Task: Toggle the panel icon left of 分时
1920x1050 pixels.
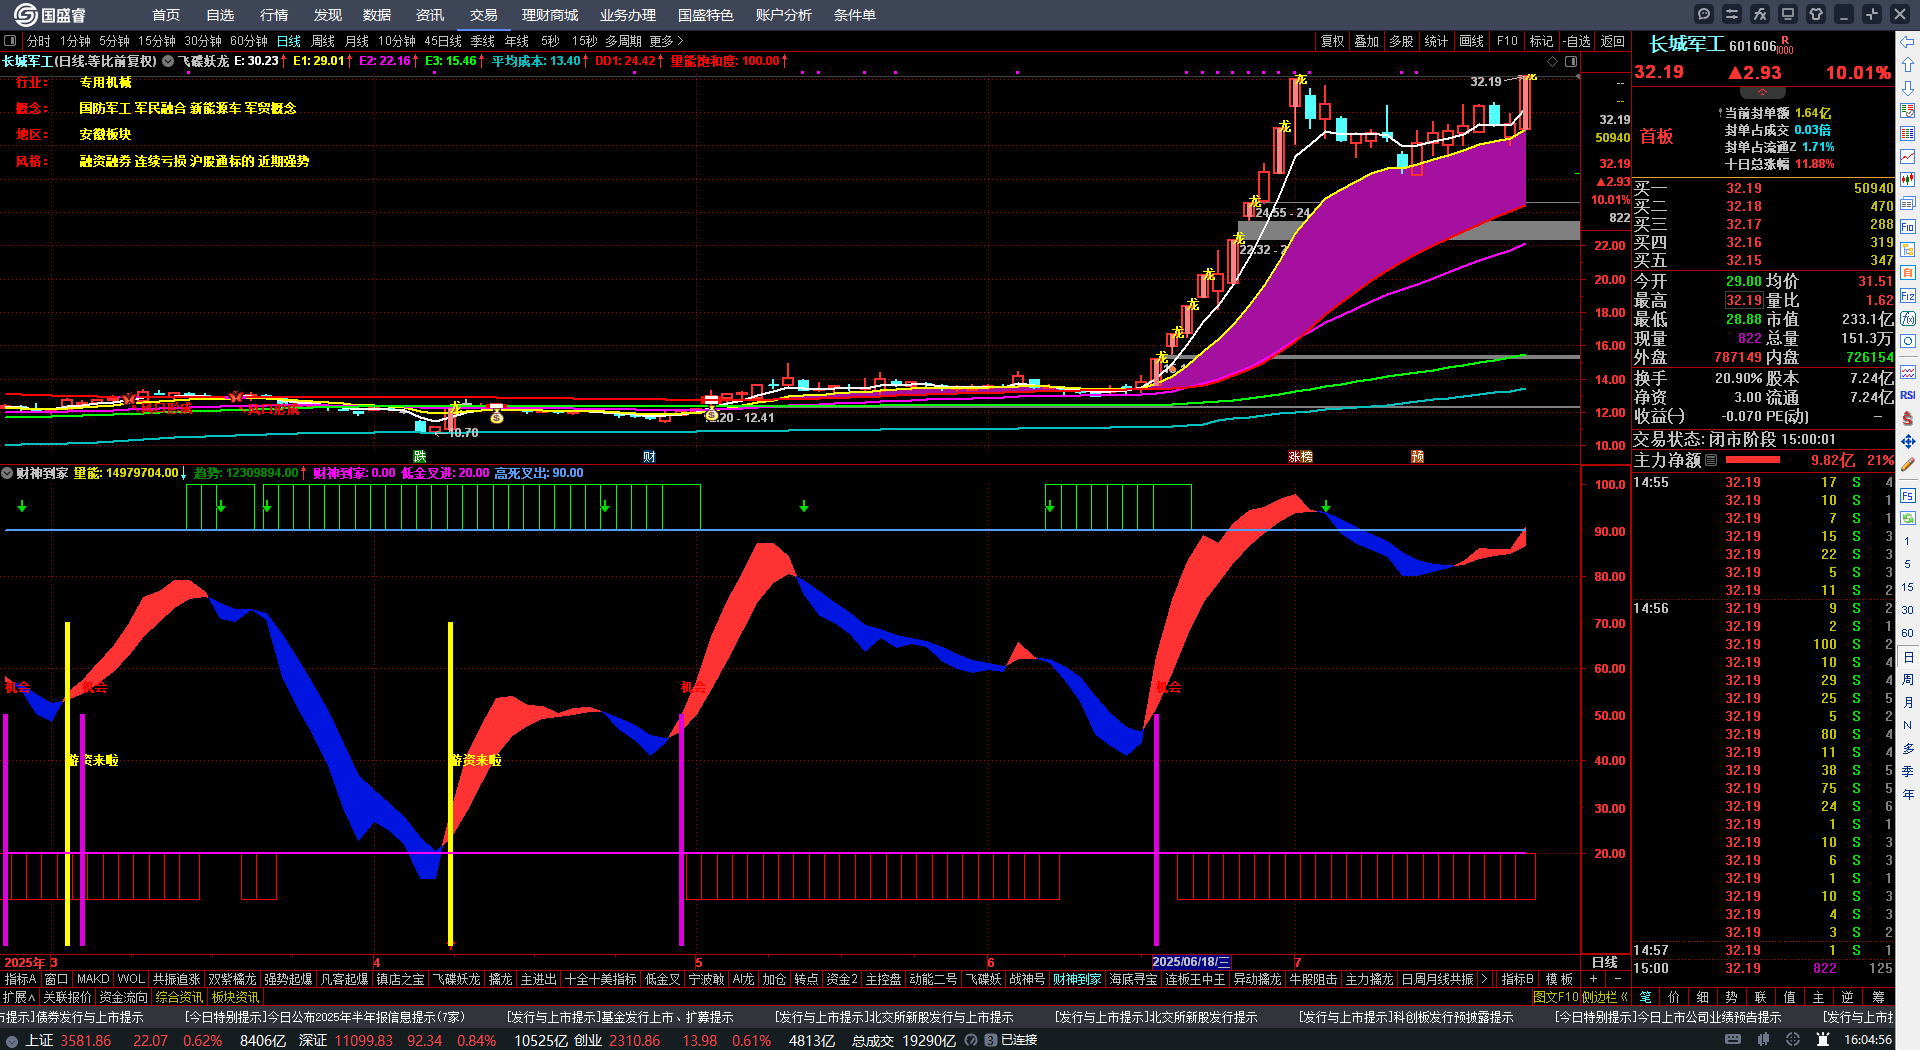Action: pos(10,41)
